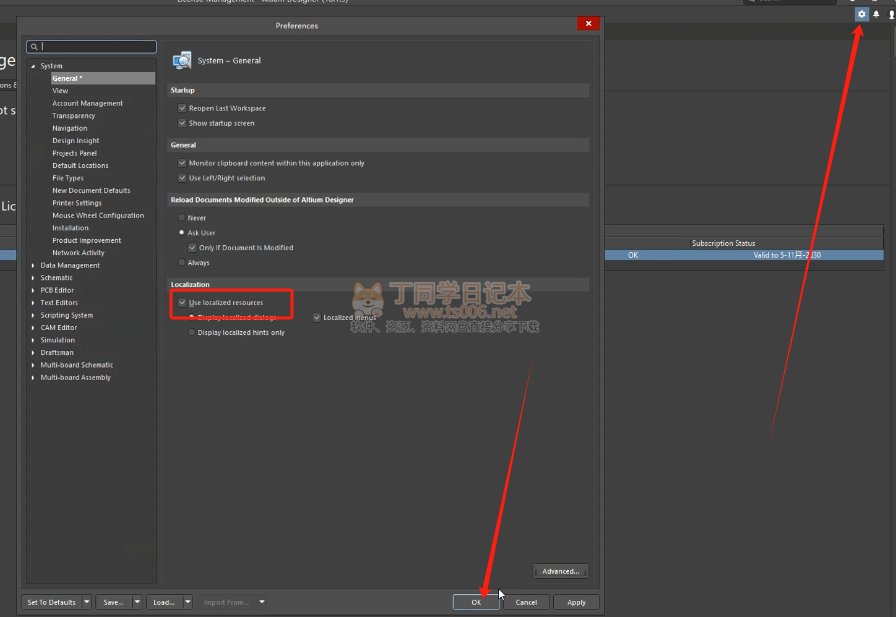Select Account Management in the System tree
896x617 pixels.
pos(88,103)
